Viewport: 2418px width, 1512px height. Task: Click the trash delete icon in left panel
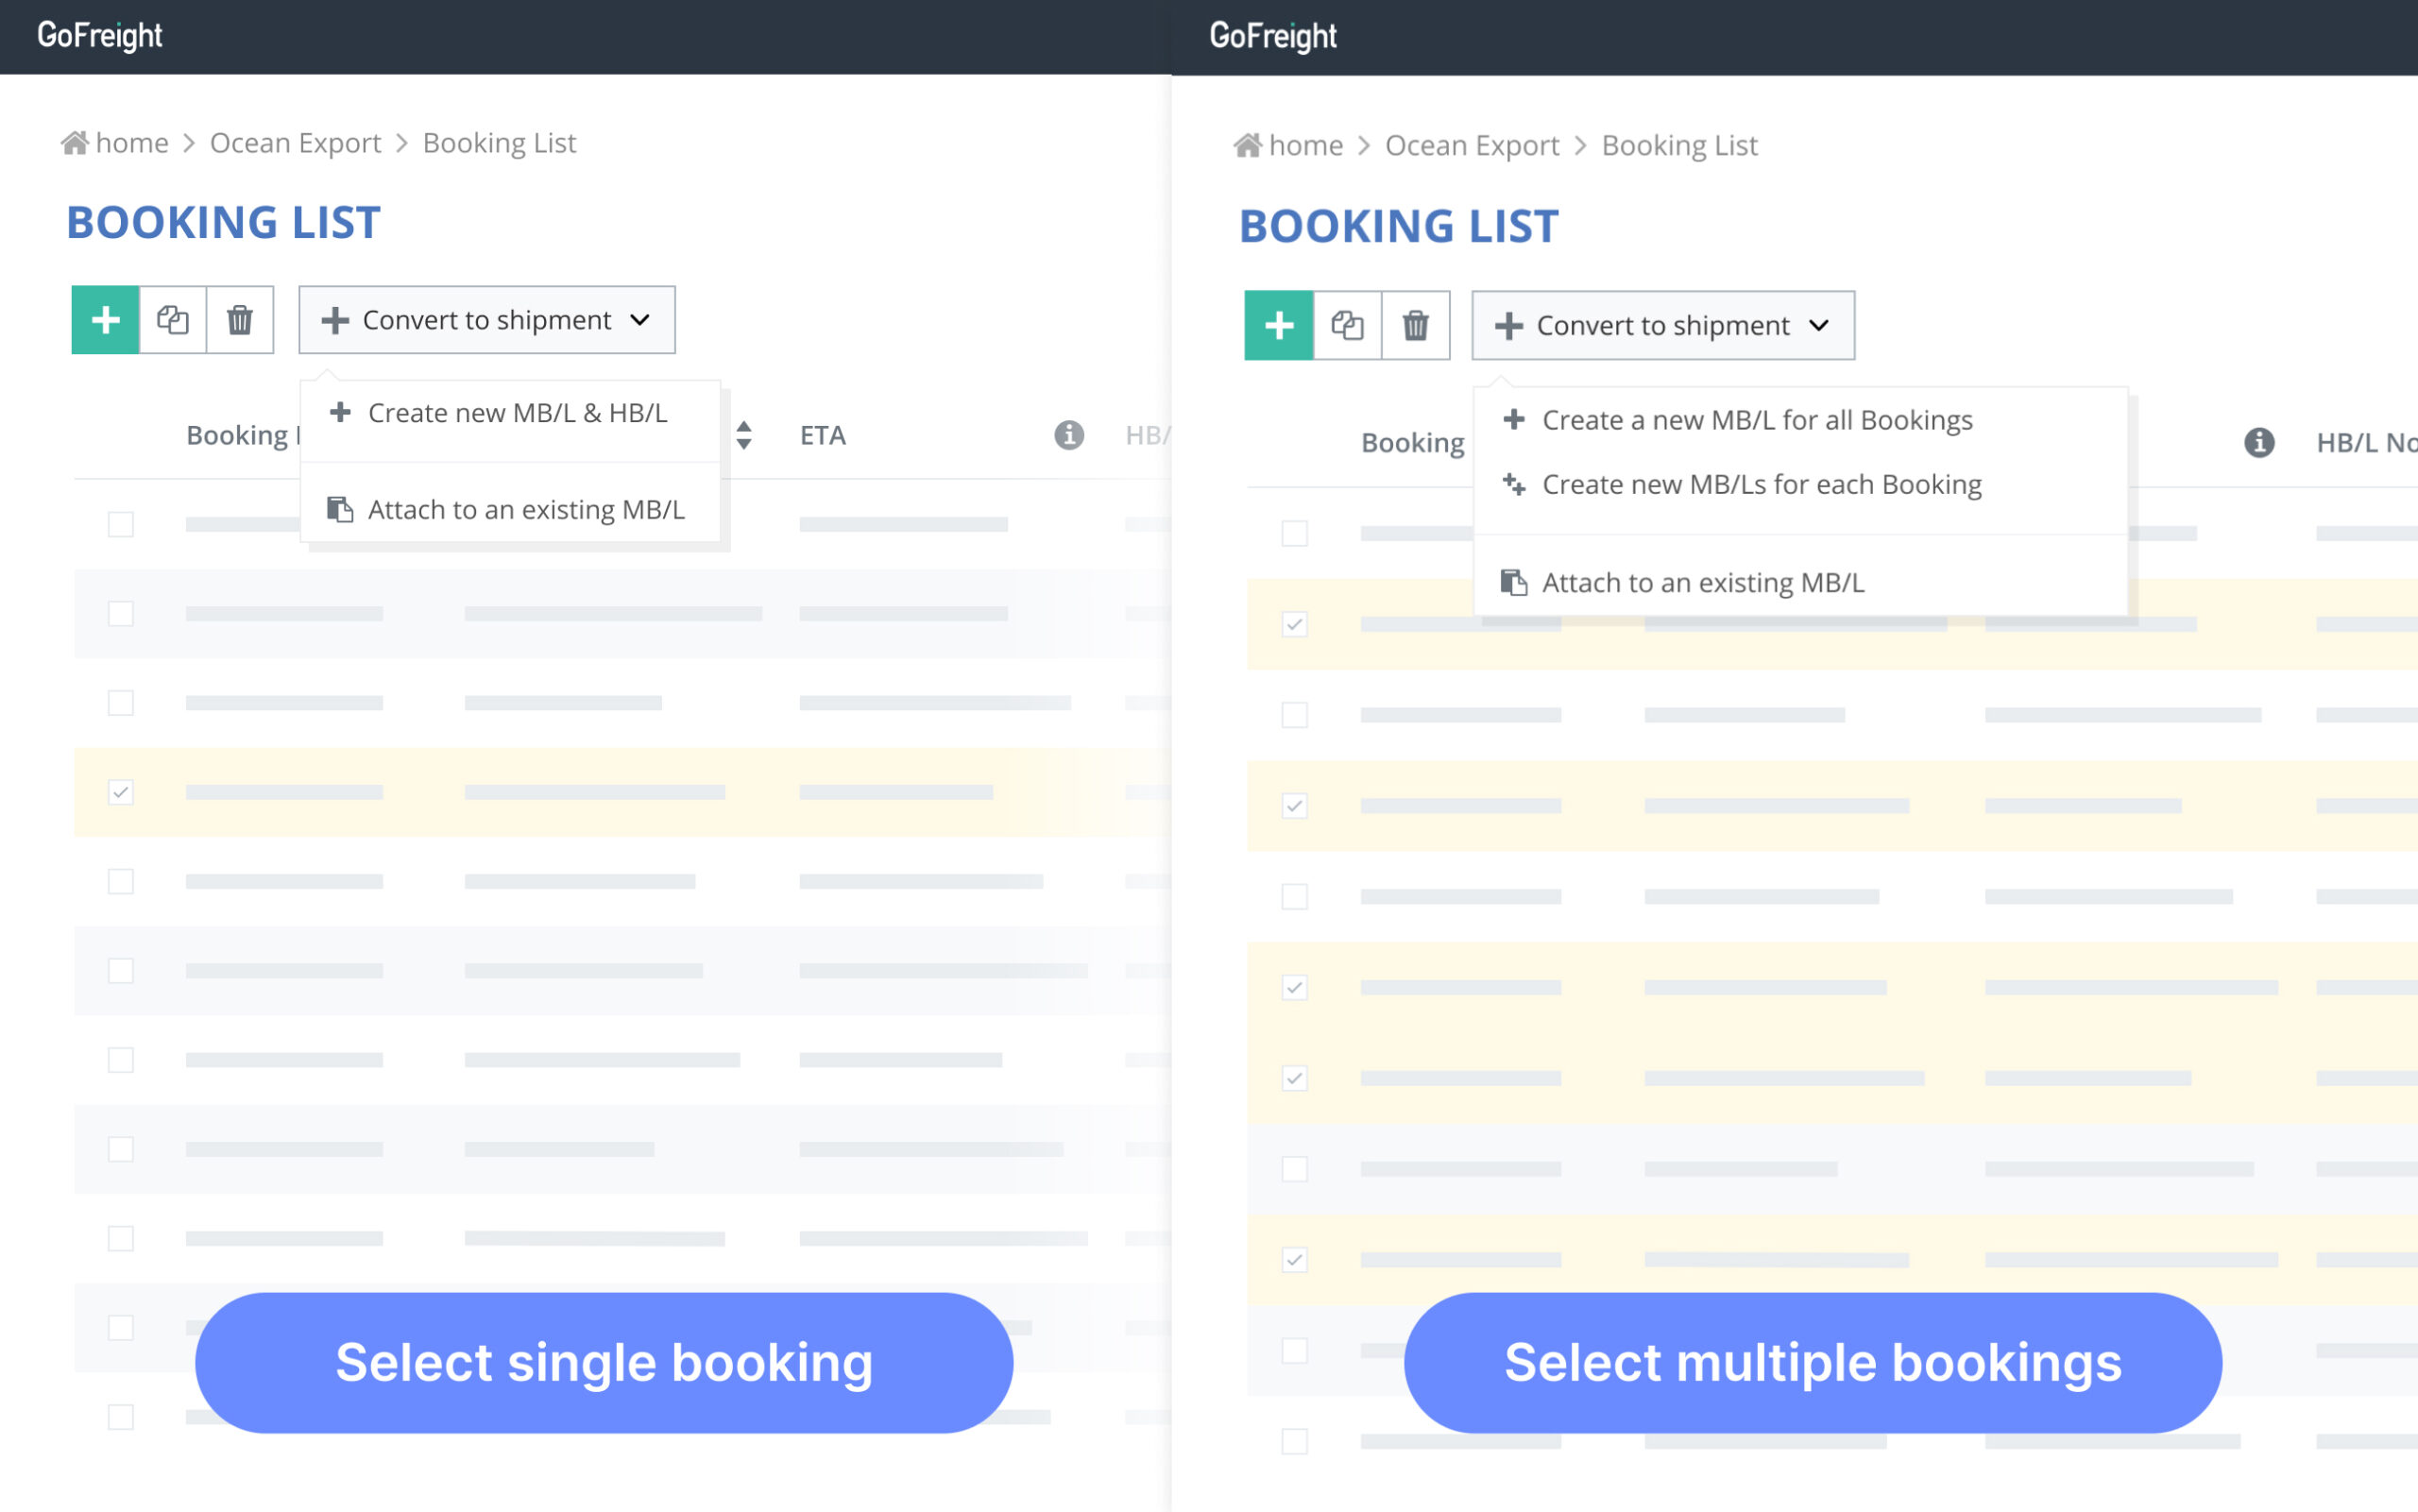(240, 320)
